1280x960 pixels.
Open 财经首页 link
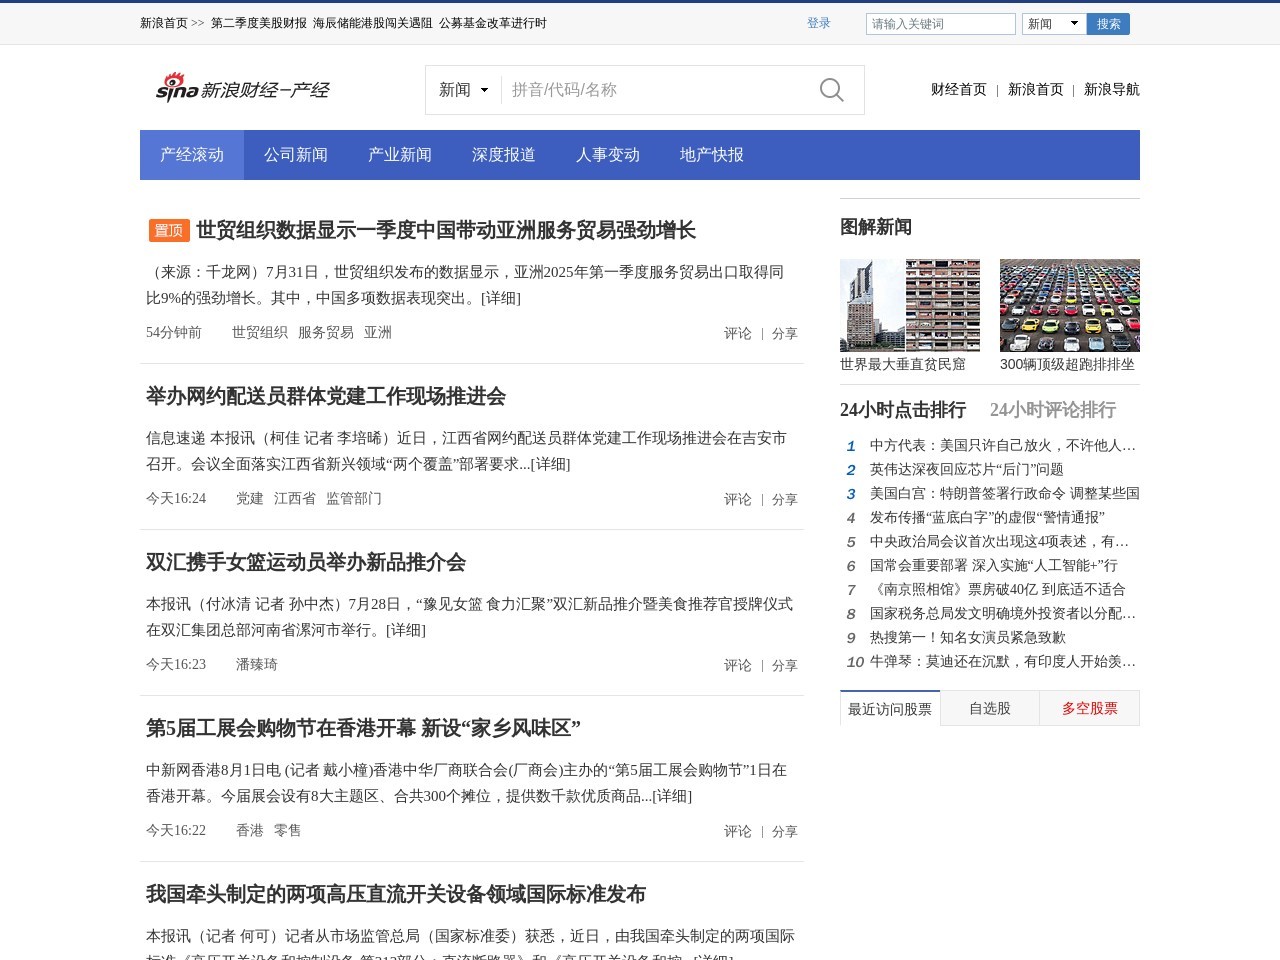point(958,90)
